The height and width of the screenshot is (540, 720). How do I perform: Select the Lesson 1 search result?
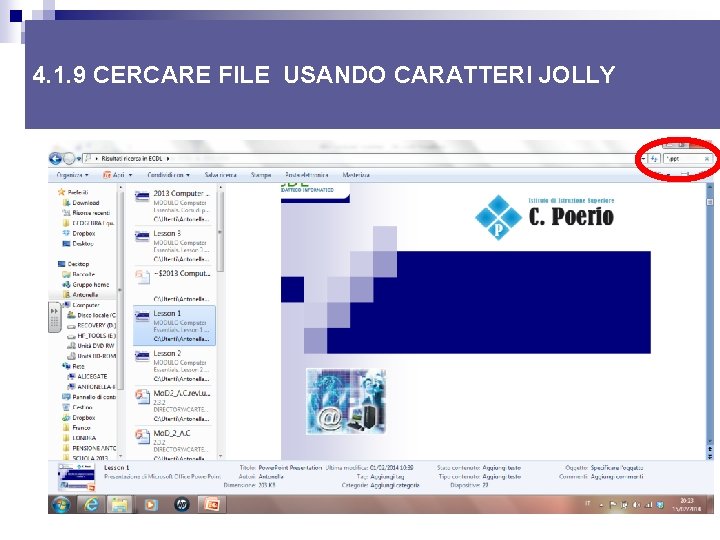174,326
